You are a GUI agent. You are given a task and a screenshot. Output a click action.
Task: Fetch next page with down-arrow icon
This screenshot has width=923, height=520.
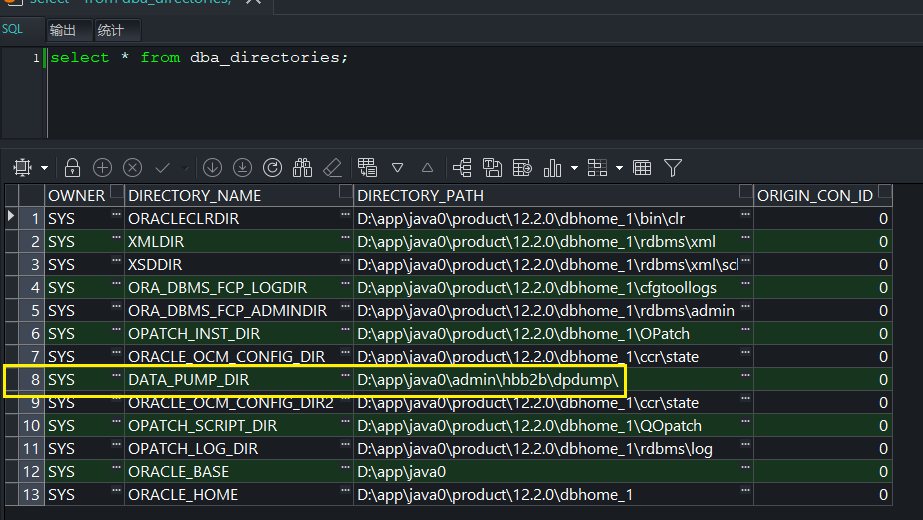(212, 167)
